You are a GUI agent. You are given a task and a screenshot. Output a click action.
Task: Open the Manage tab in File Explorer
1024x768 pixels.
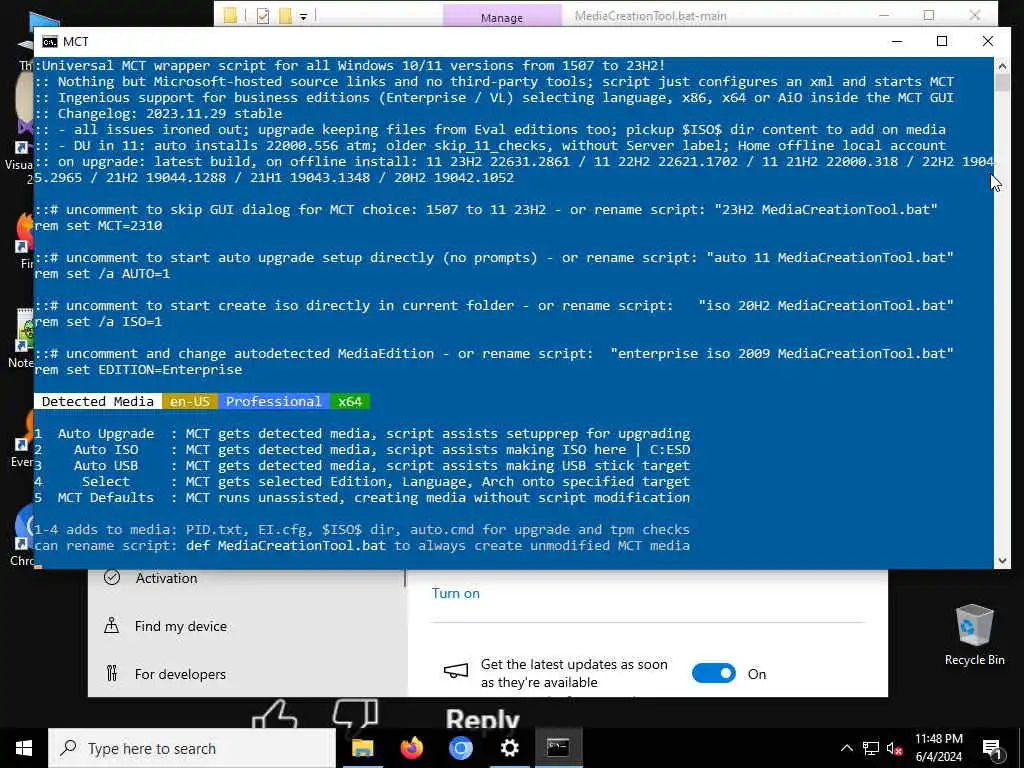tap(502, 18)
